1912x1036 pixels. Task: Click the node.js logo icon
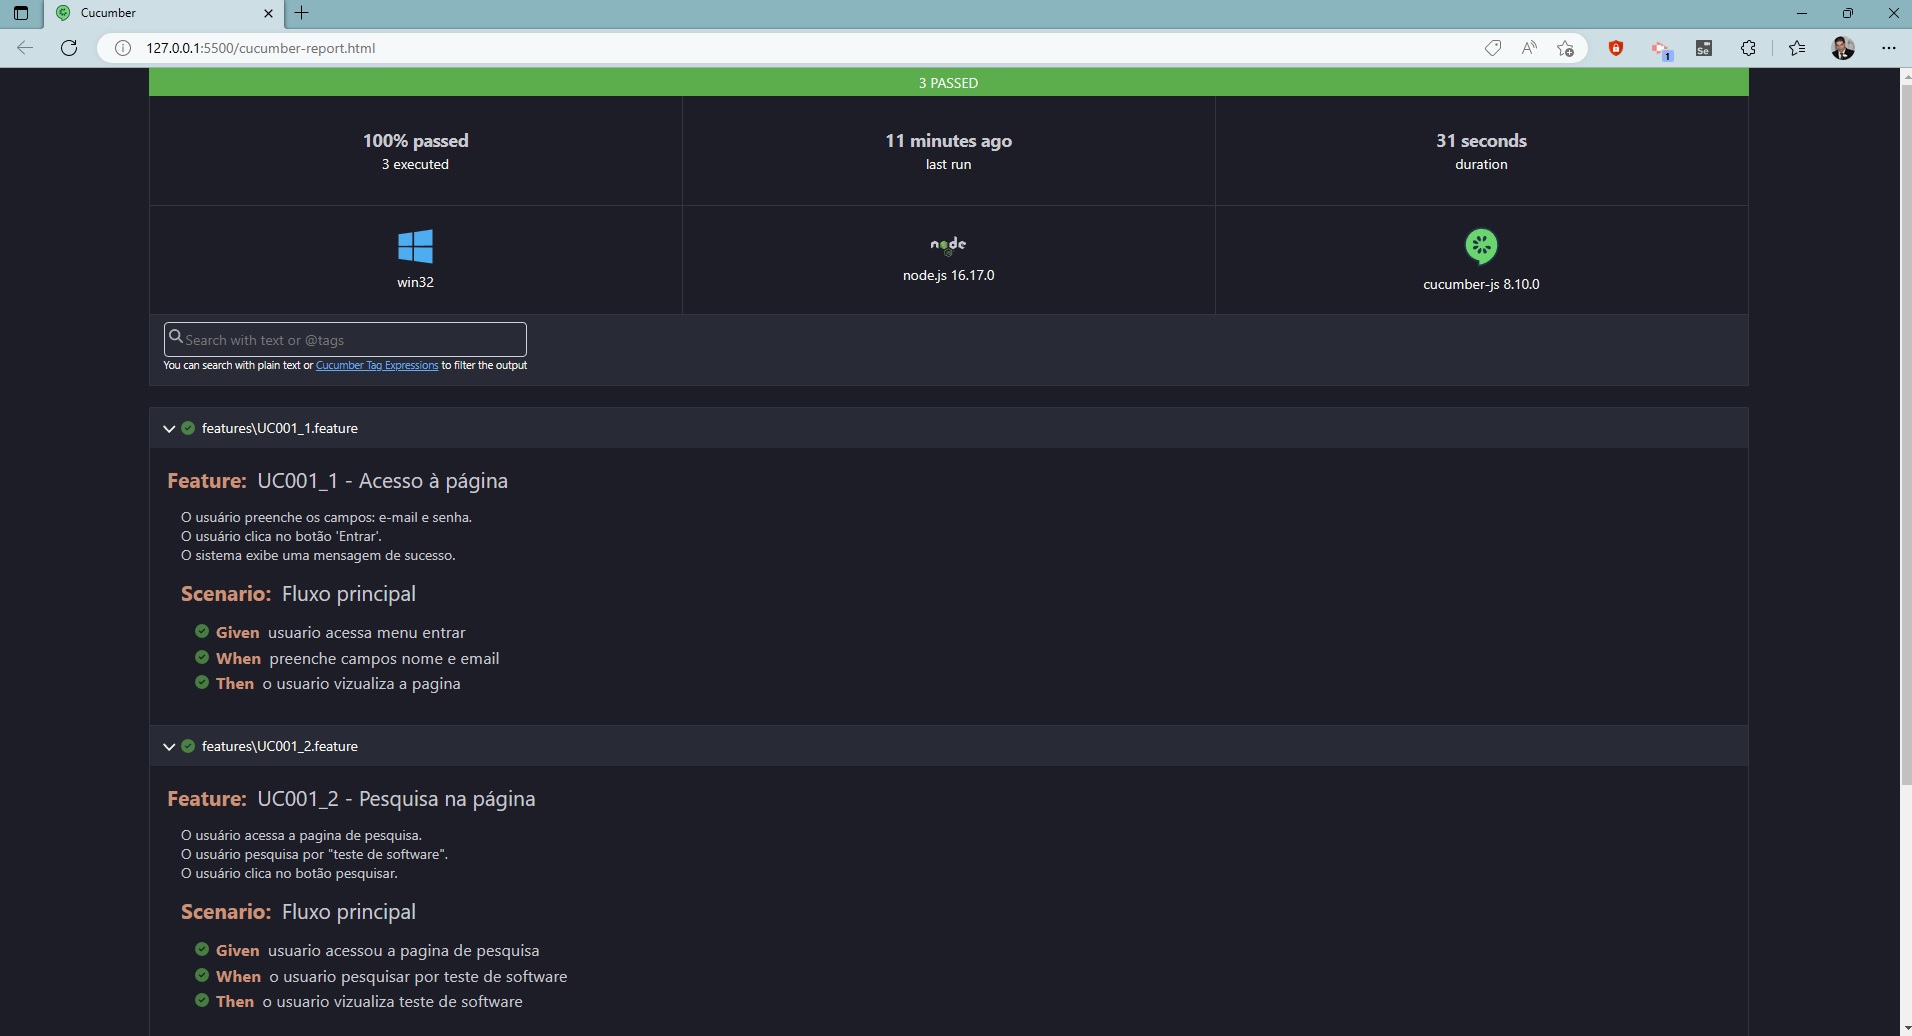948,245
